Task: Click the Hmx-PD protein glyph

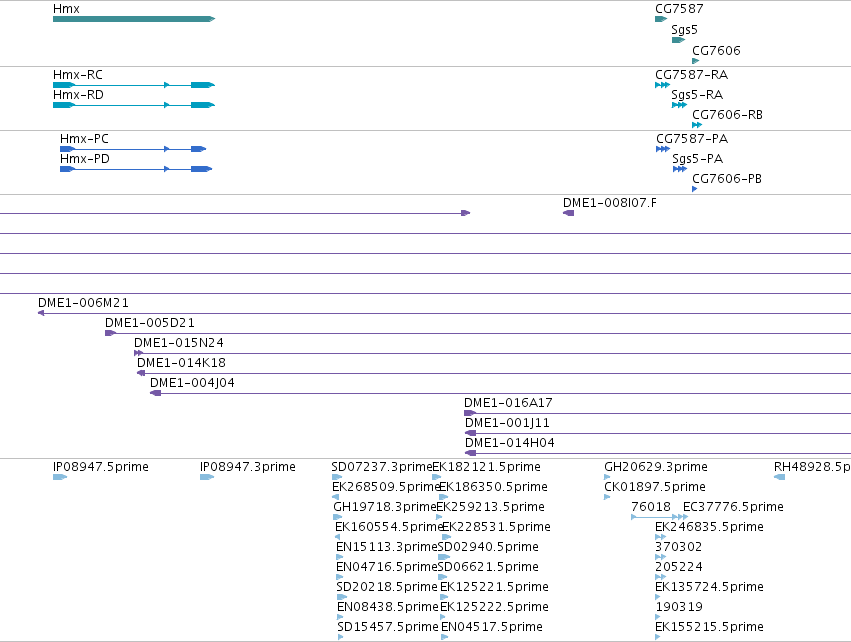Action: point(136,169)
